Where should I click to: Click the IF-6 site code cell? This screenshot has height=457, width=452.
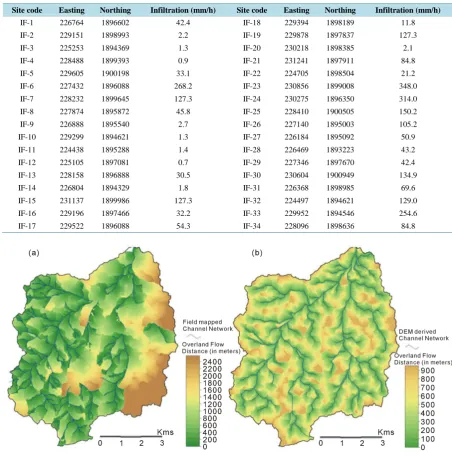click(27, 86)
